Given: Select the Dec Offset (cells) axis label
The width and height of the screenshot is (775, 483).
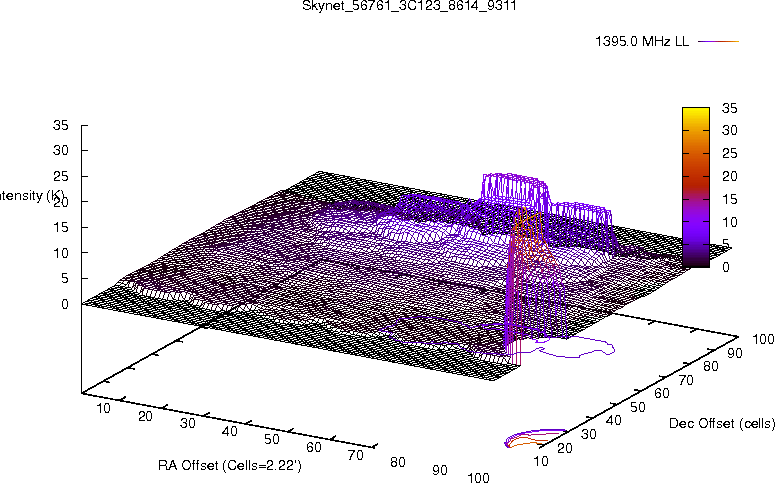Looking at the screenshot, I should coord(722,424).
